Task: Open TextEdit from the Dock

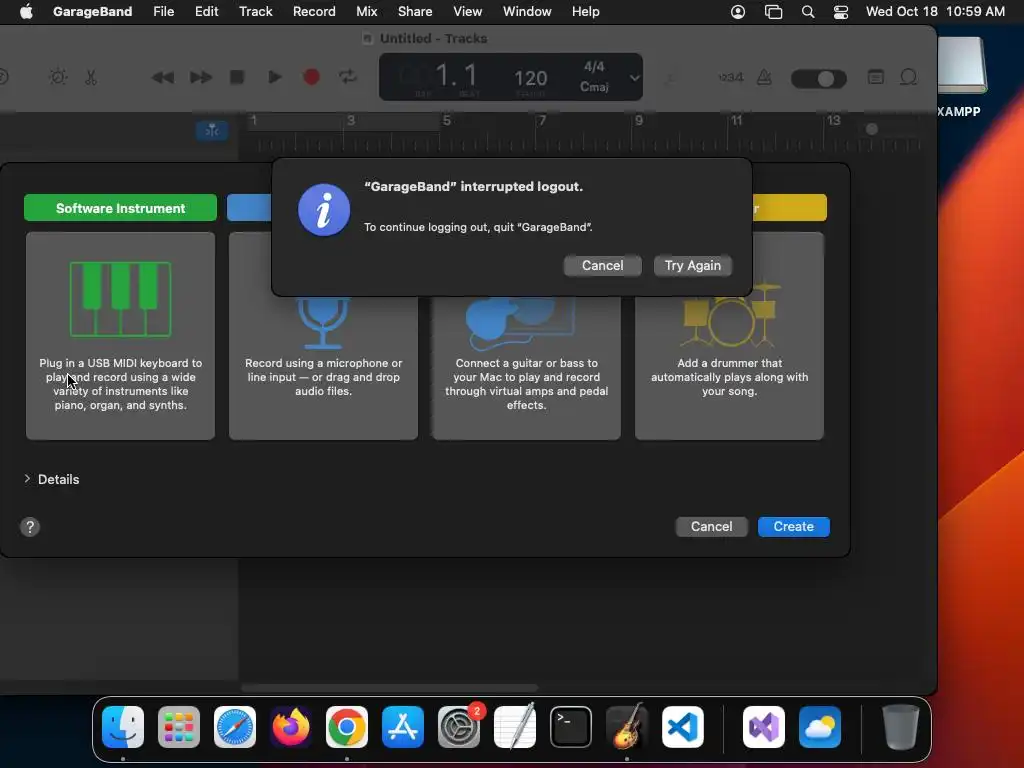Action: 515,727
